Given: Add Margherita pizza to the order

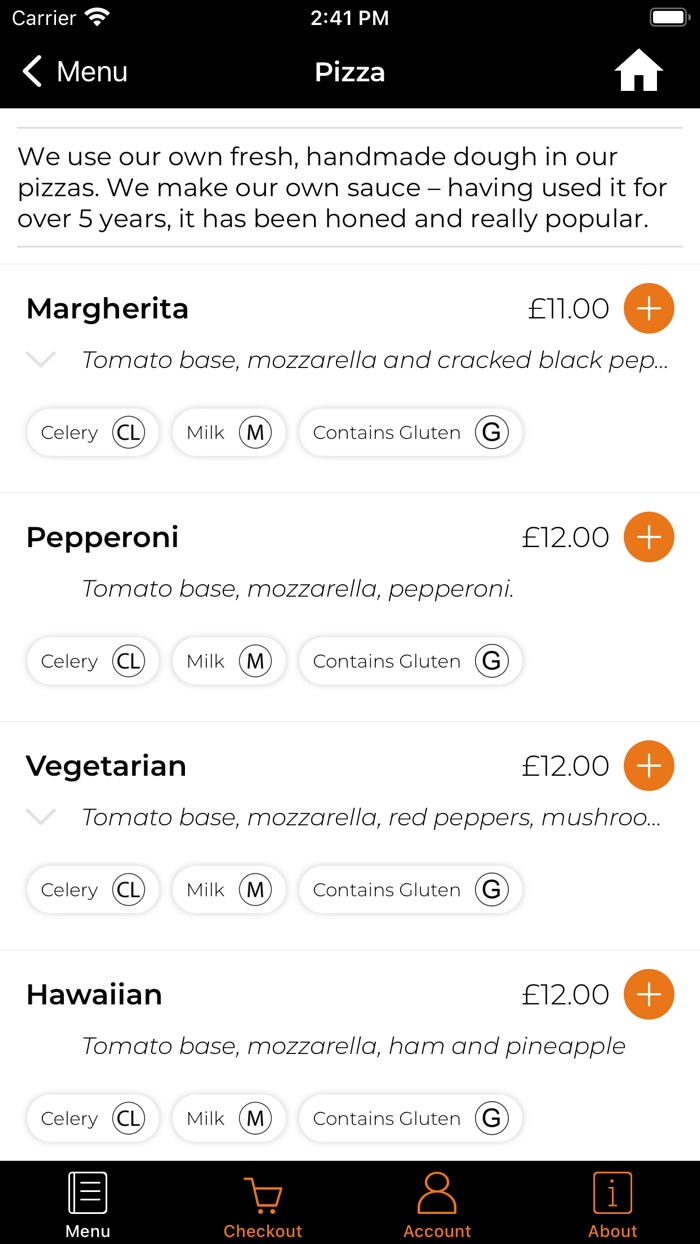Looking at the screenshot, I should click(648, 308).
